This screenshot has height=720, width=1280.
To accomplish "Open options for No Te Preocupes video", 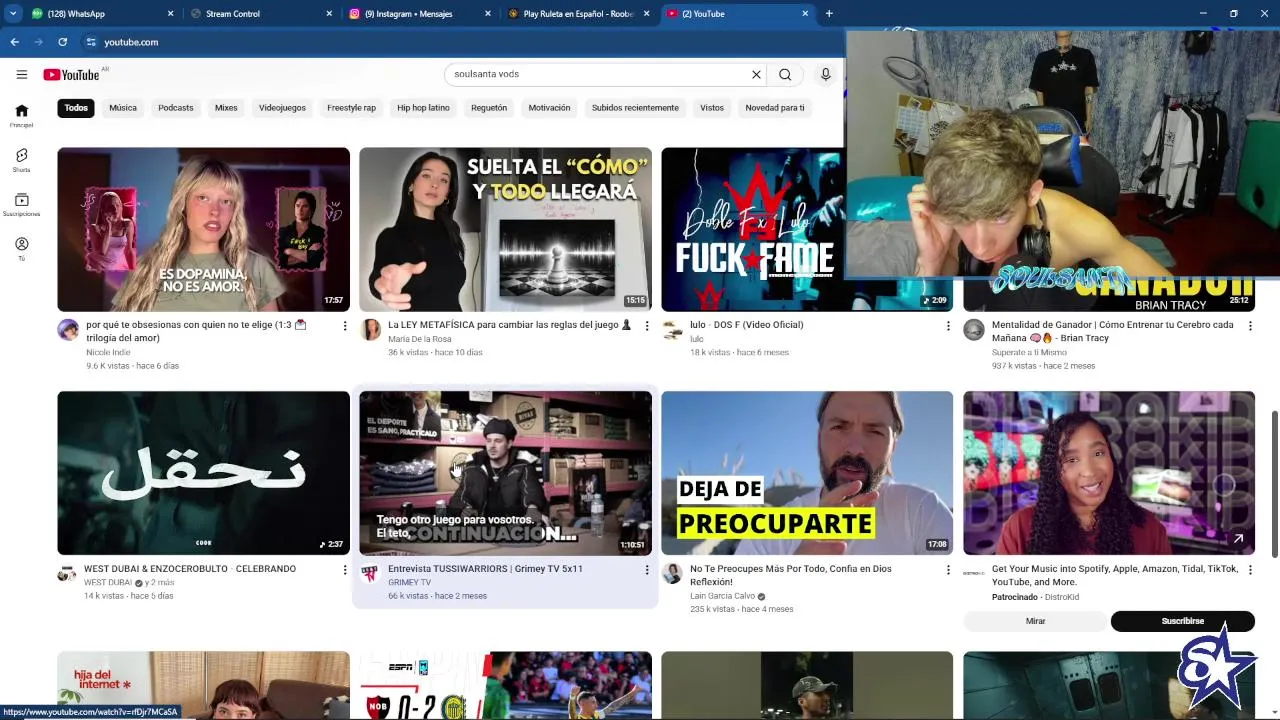I will 949,570.
